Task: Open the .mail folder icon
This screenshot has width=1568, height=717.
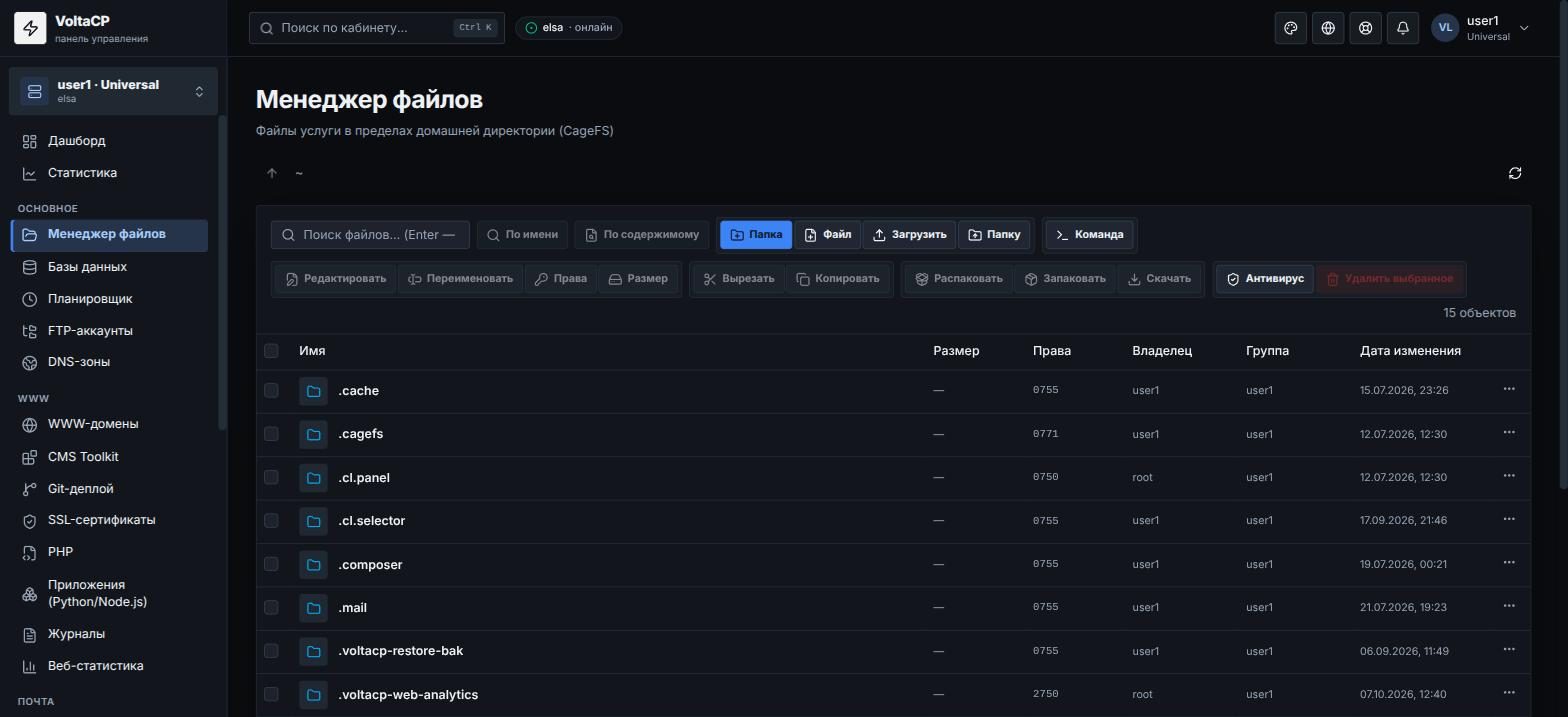Action: tap(313, 608)
